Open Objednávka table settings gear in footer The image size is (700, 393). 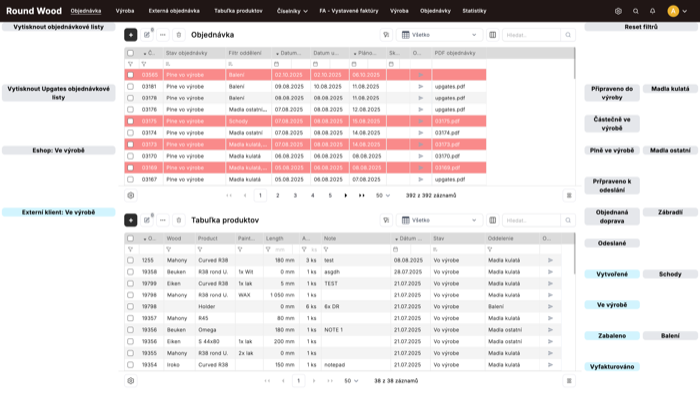[x=131, y=196]
